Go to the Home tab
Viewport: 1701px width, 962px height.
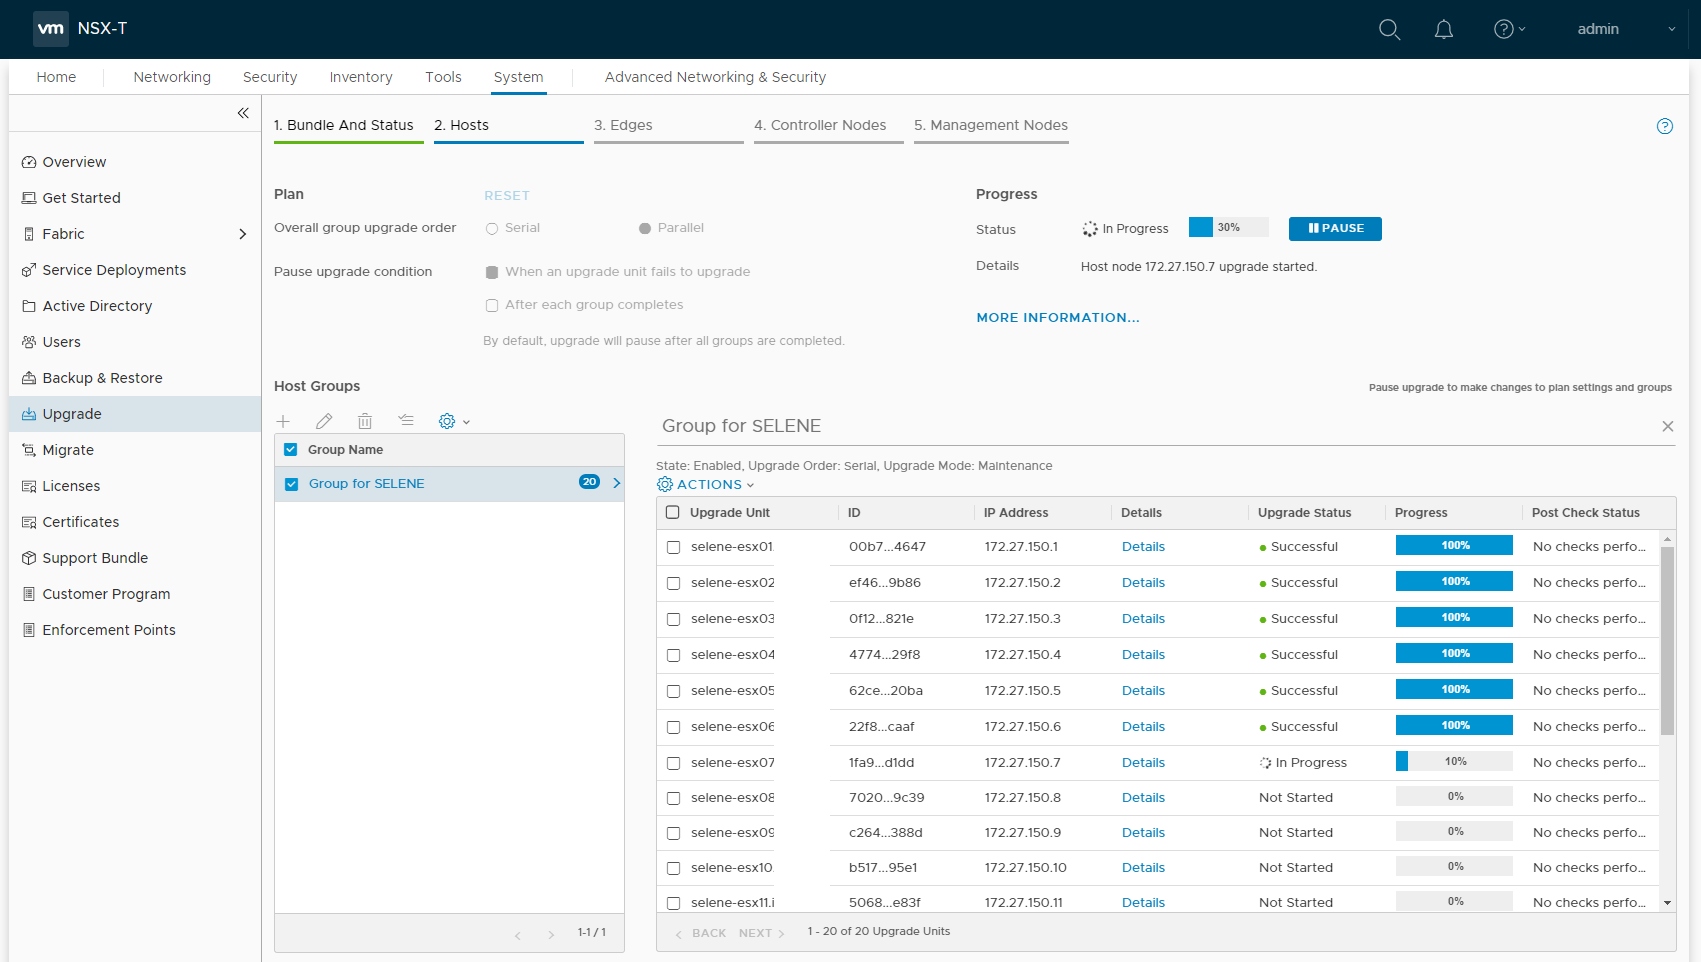(x=56, y=77)
